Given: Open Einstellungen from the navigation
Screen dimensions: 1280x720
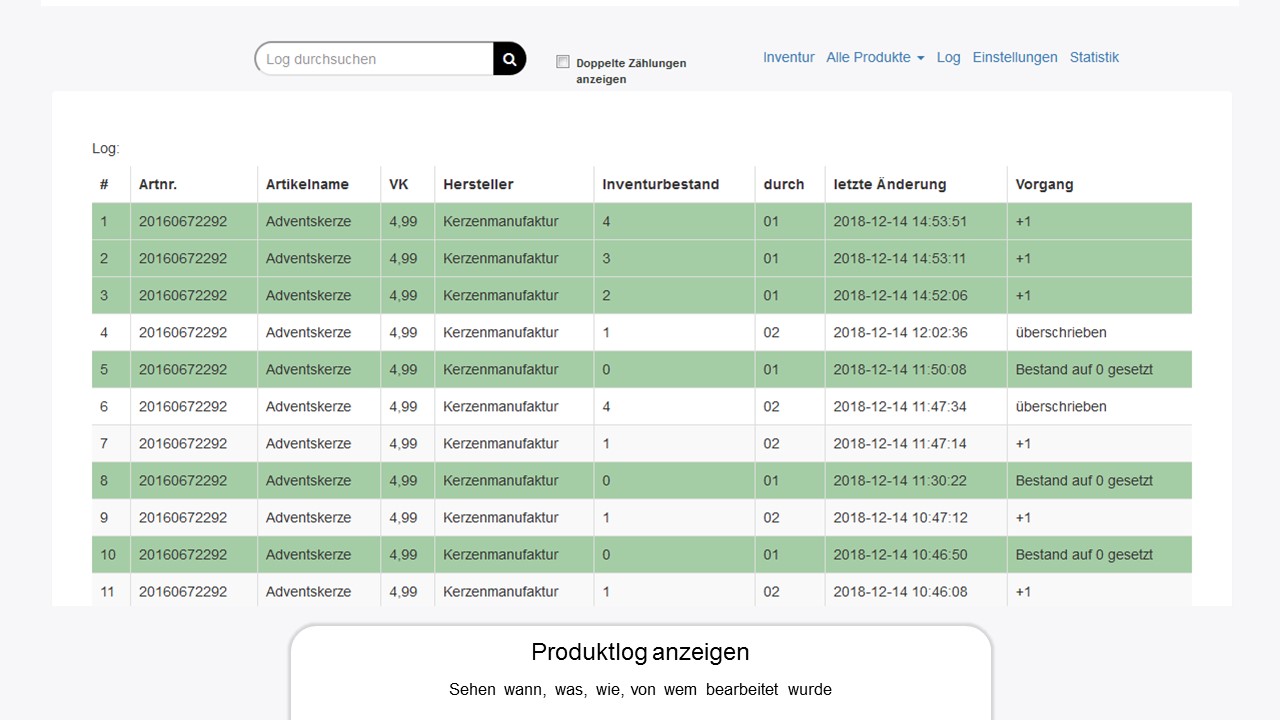Looking at the screenshot, I should (x=1014, y=58).
